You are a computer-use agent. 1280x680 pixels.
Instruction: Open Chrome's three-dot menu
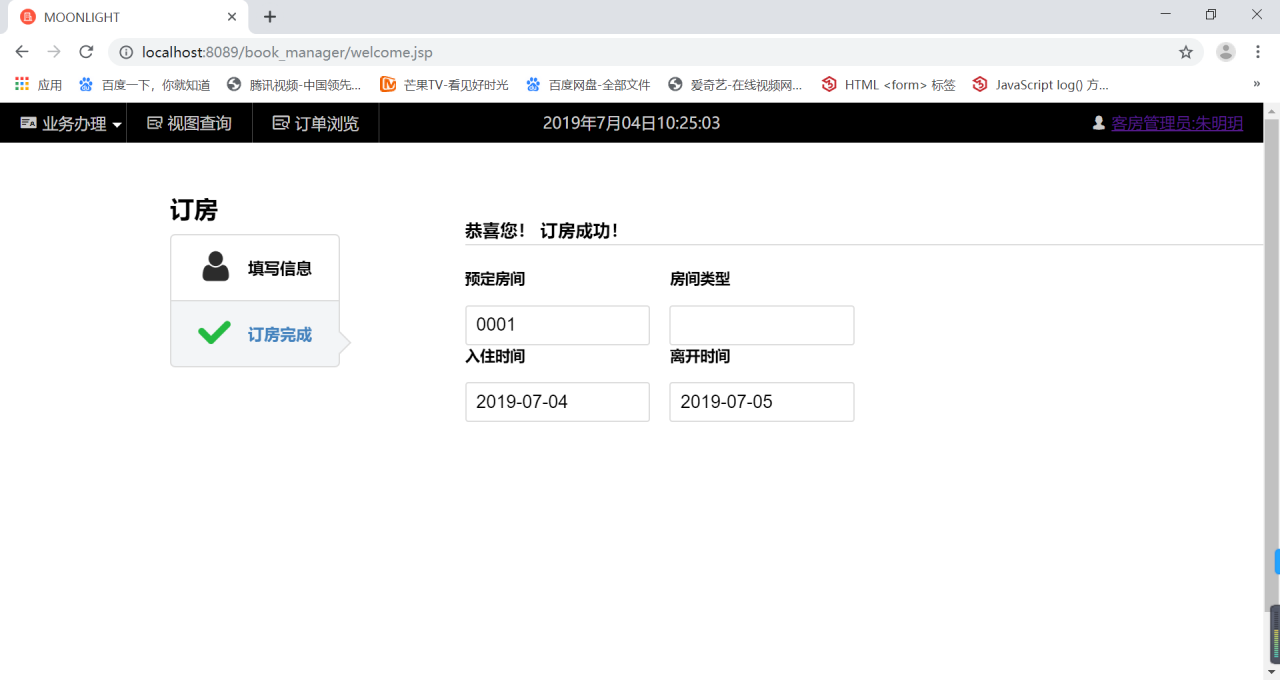(1258, 52)
